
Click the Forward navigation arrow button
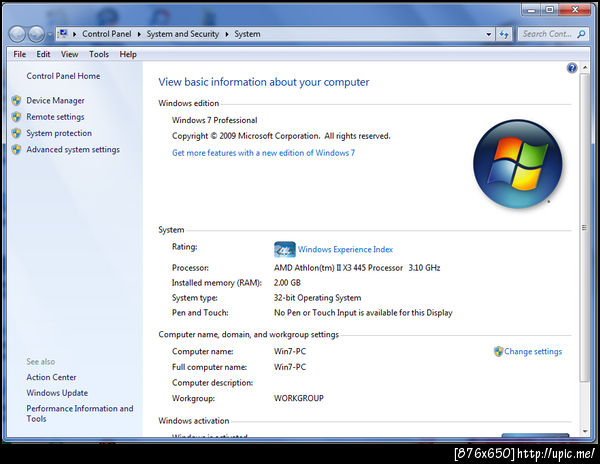coord(37,34)
